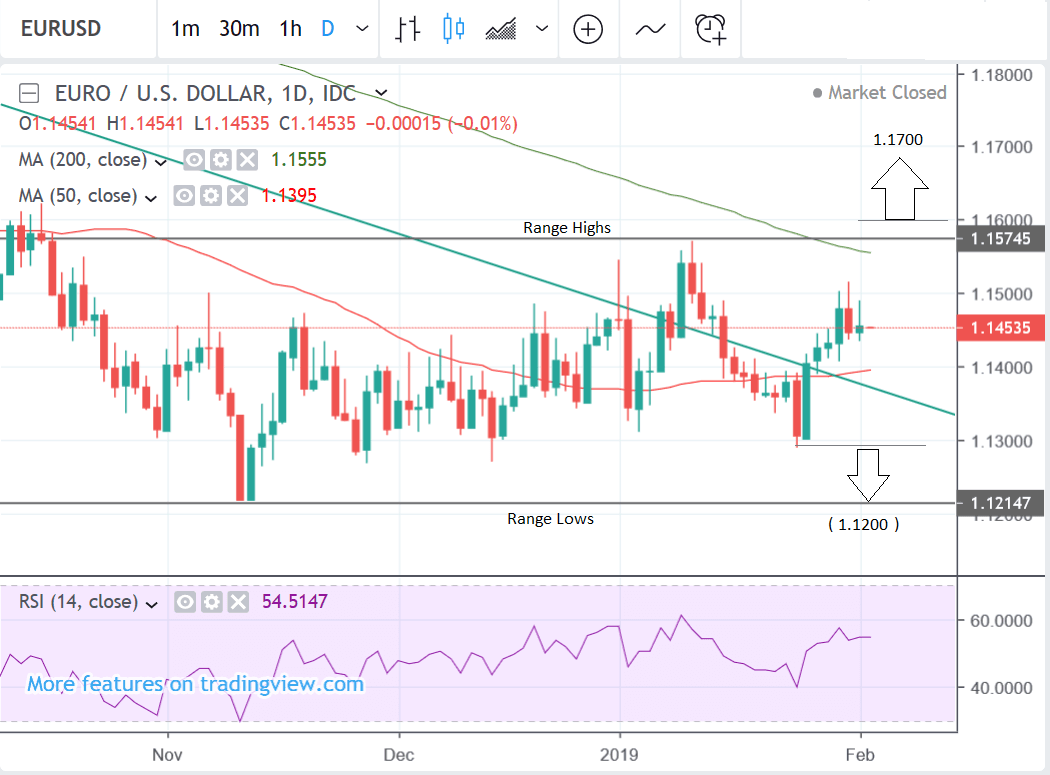Screen dimensions: 1050x775
Task: Hide the MA 50 indicator
Action: [184, 196]
